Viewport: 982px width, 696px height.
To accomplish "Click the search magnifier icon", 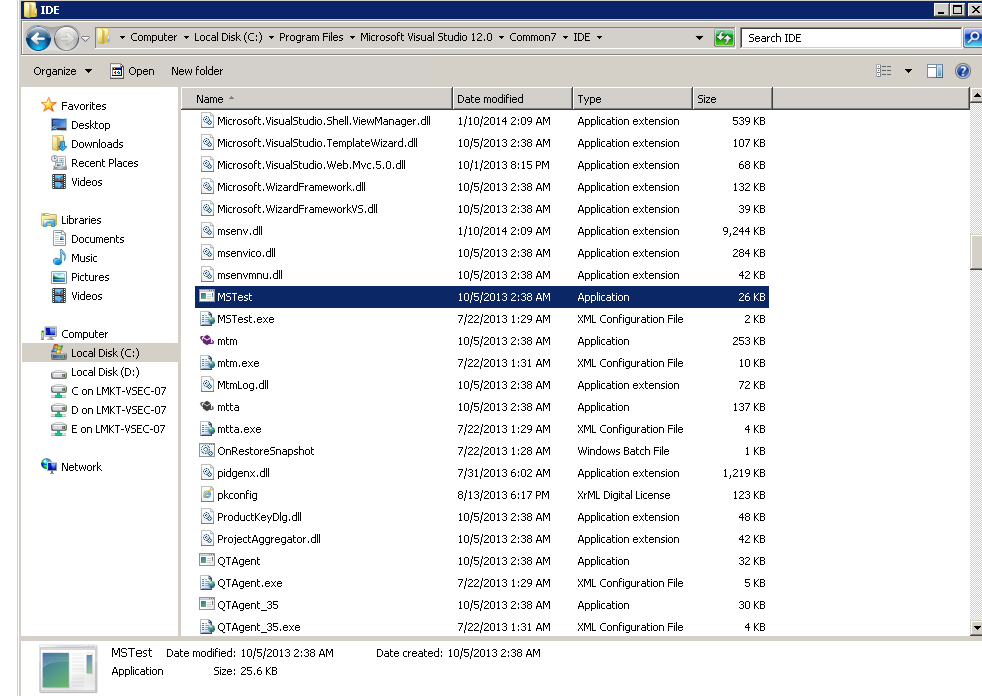I will point(973,38).
